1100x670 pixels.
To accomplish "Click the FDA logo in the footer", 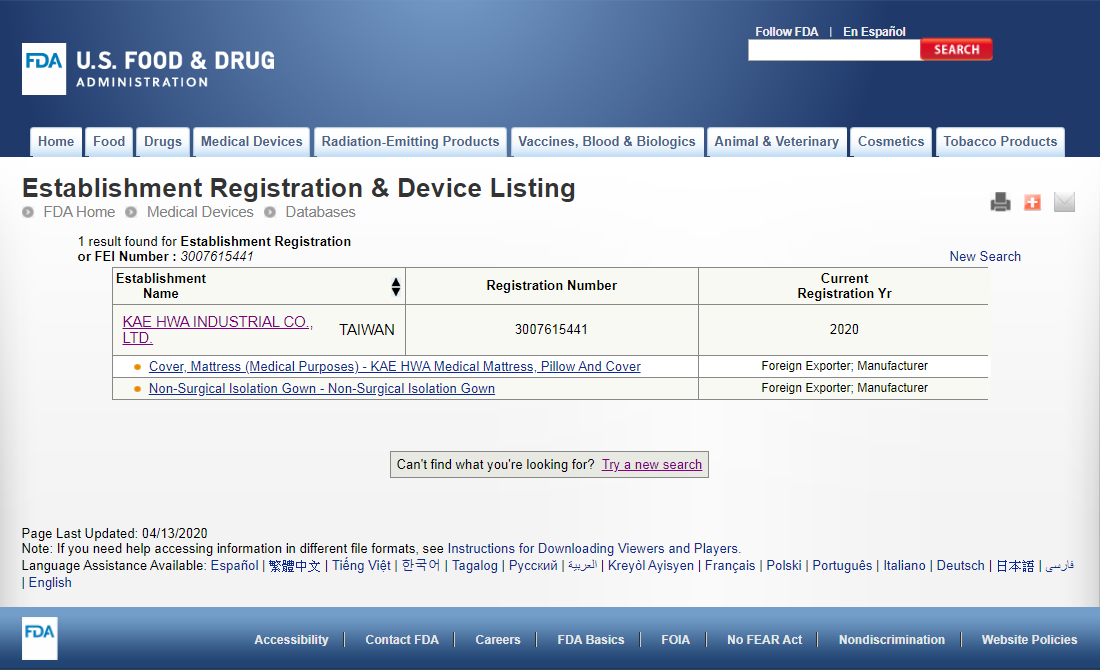I will 39,638.
